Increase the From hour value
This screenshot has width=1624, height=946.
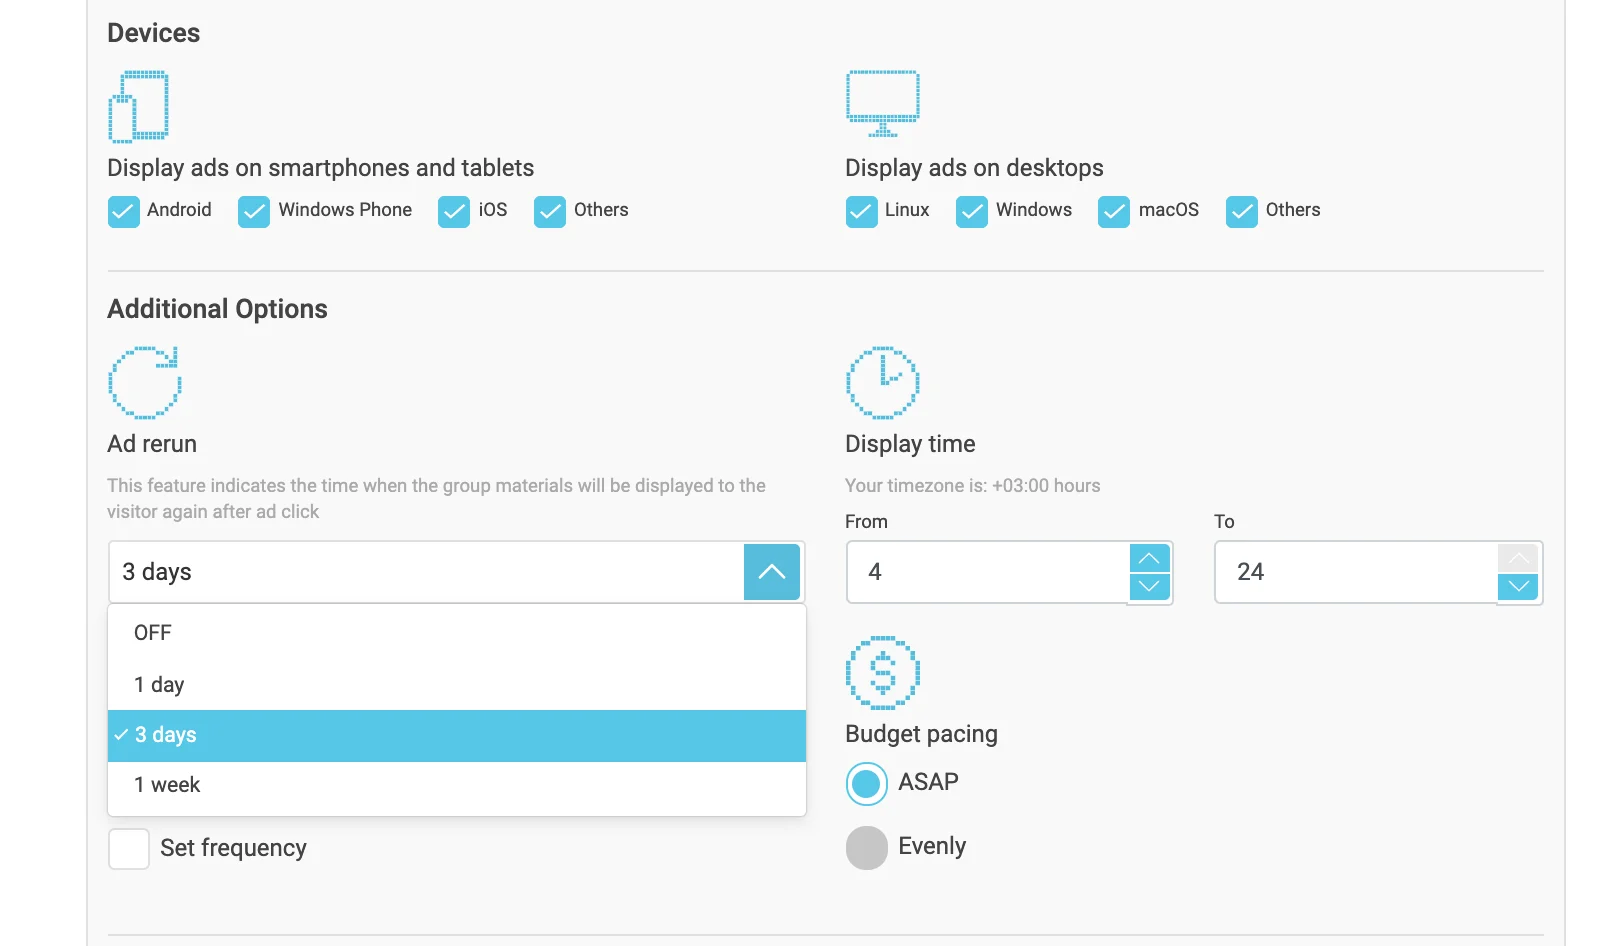1149,558
